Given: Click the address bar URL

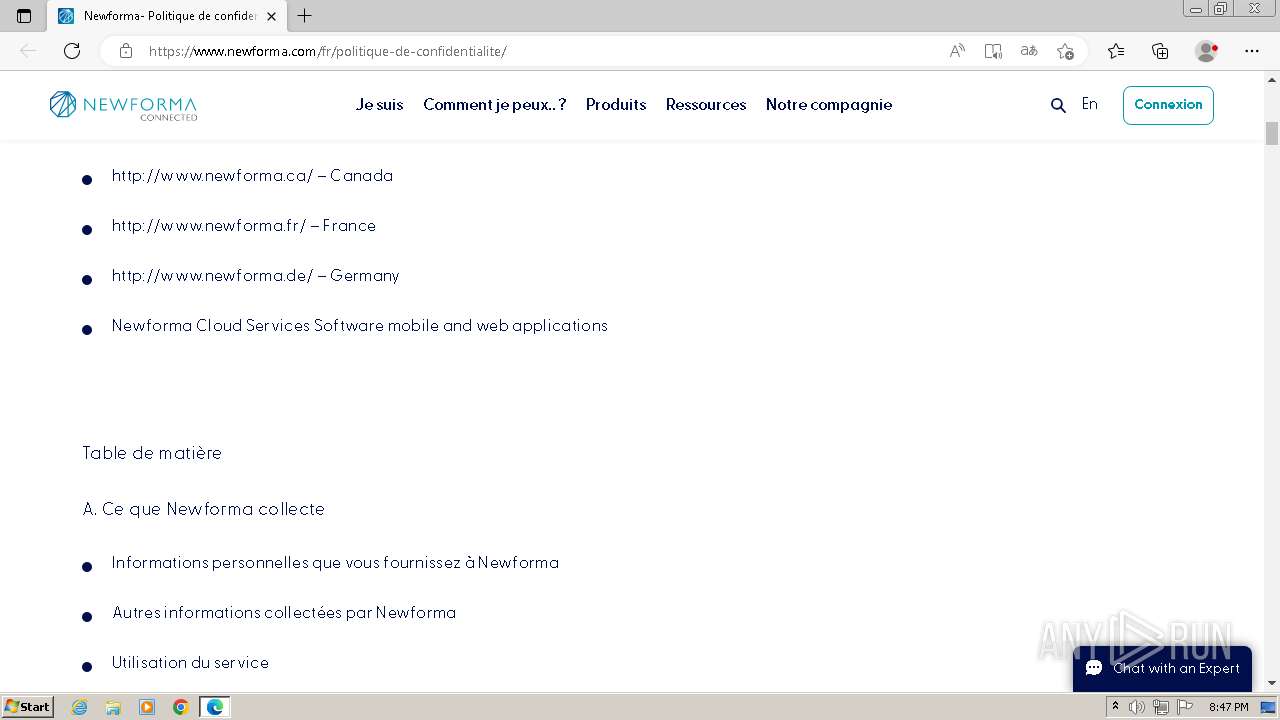Looking at the screenshot, I should point(328,51).
